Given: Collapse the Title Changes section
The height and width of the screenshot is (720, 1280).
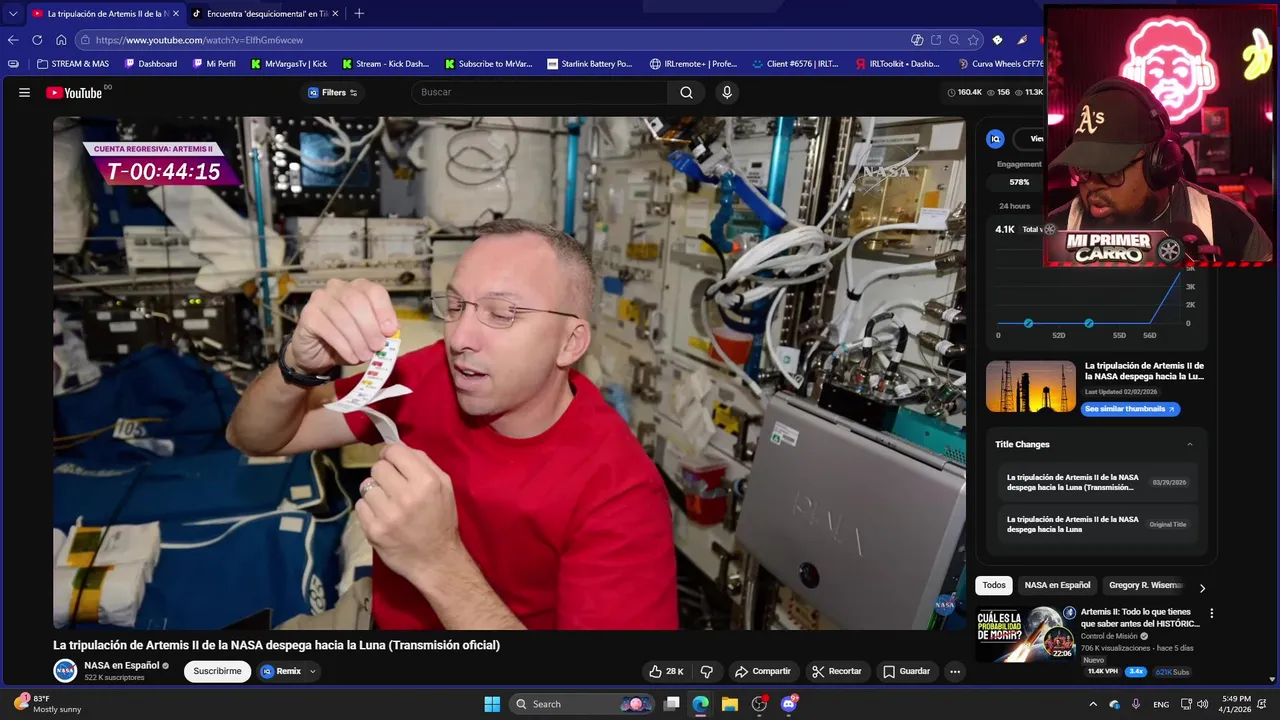Looking at the screenshot, I should point(1189,444).
